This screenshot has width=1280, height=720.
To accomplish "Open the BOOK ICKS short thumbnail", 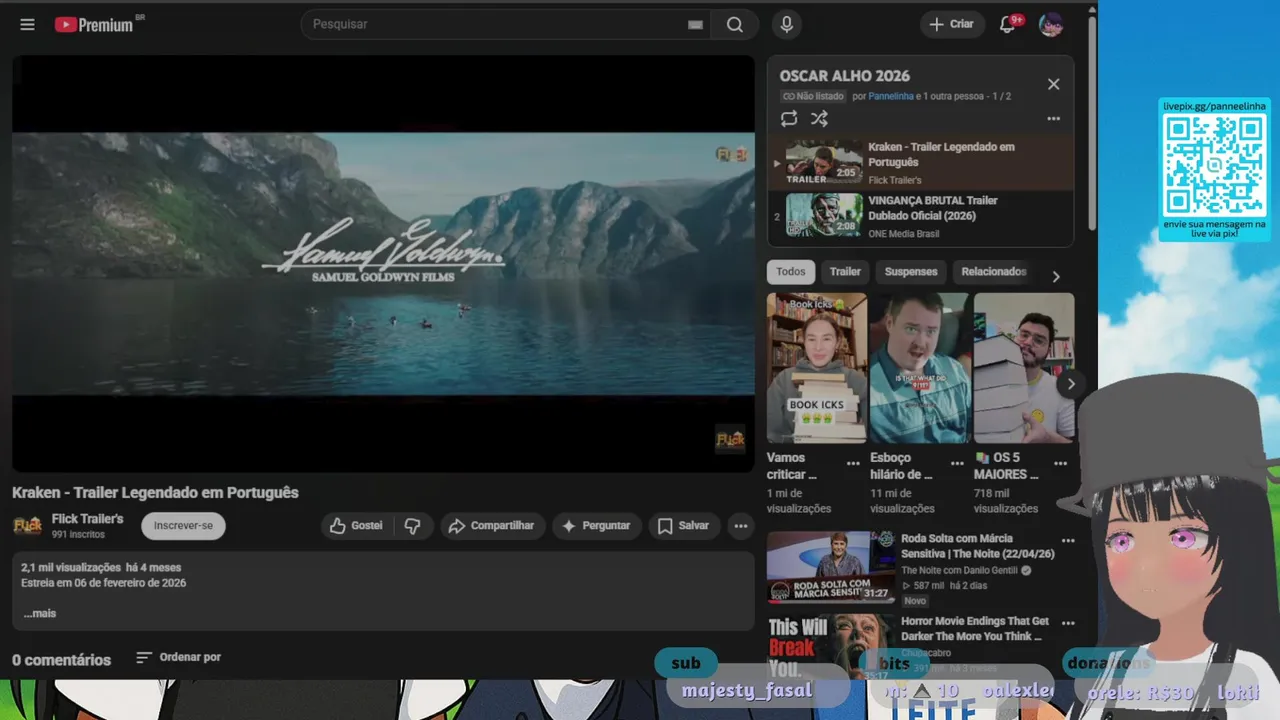I will tap(817, 368).
